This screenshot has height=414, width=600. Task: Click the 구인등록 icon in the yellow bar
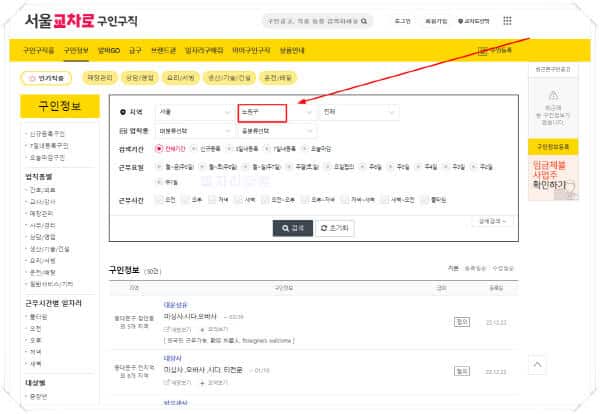coord(483,51)
